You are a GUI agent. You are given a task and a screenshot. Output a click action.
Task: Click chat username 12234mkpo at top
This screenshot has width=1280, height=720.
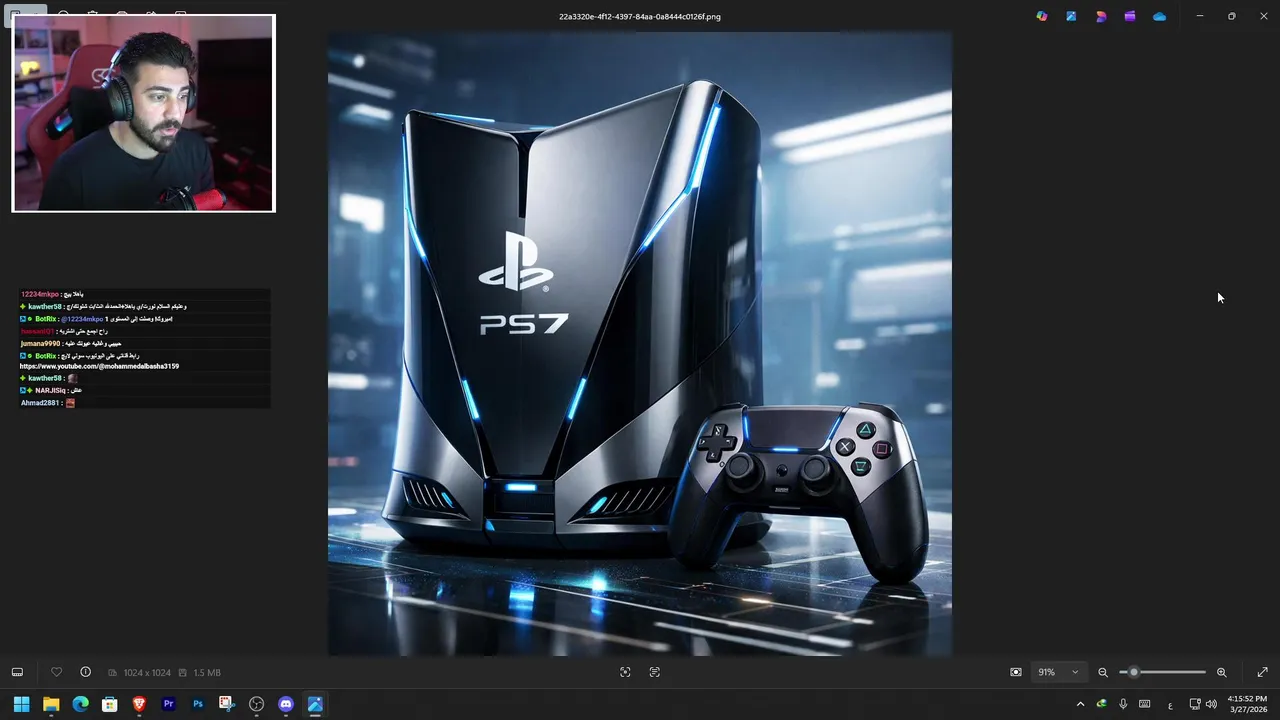(39, 294)
